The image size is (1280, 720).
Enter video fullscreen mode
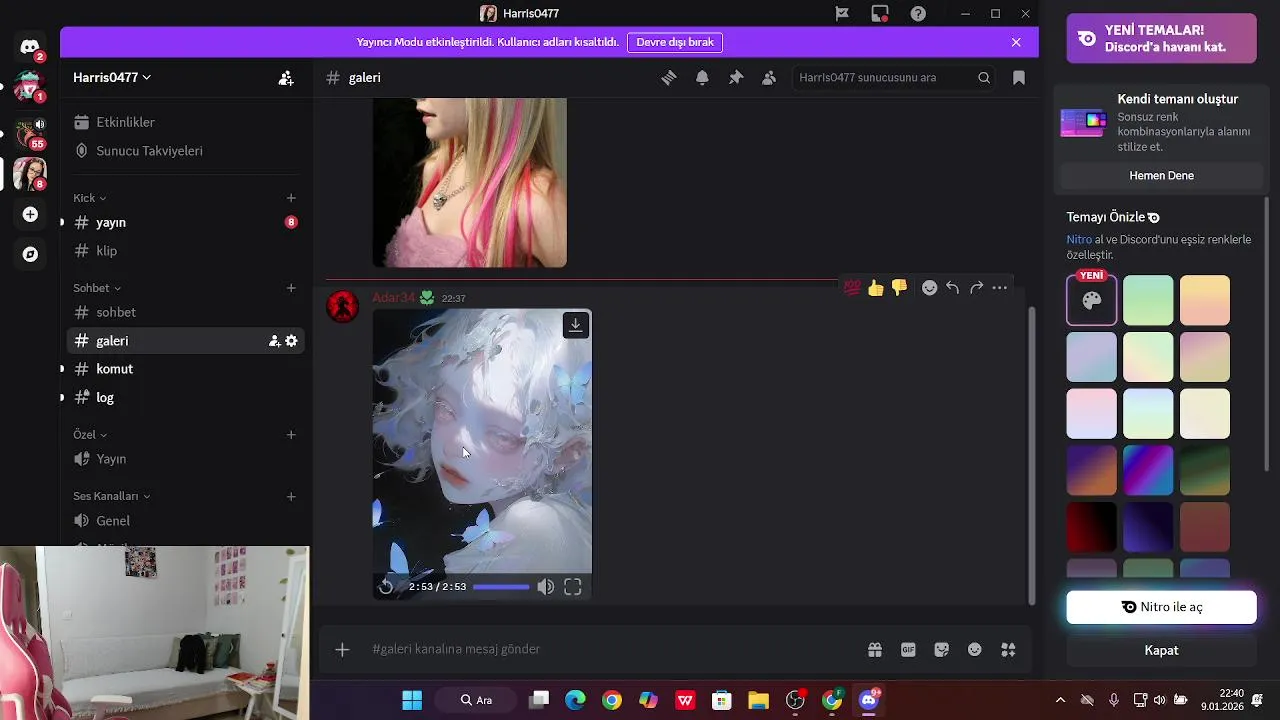pyautogui.click(x=573, y=587)
